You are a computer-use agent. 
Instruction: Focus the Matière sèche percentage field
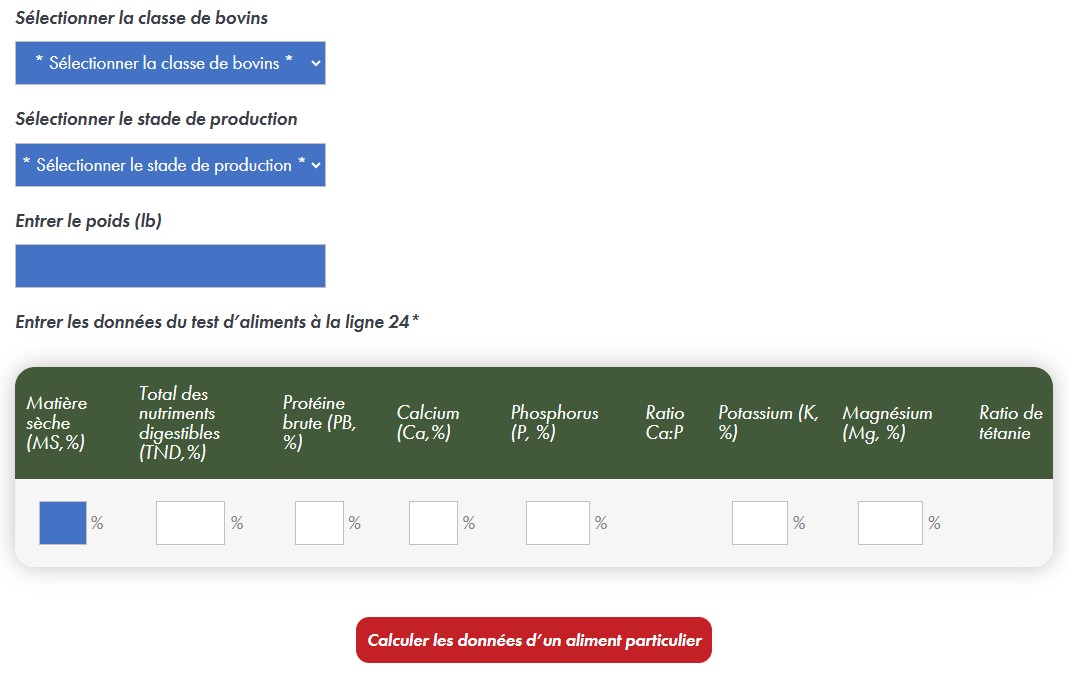pos(63,523)
